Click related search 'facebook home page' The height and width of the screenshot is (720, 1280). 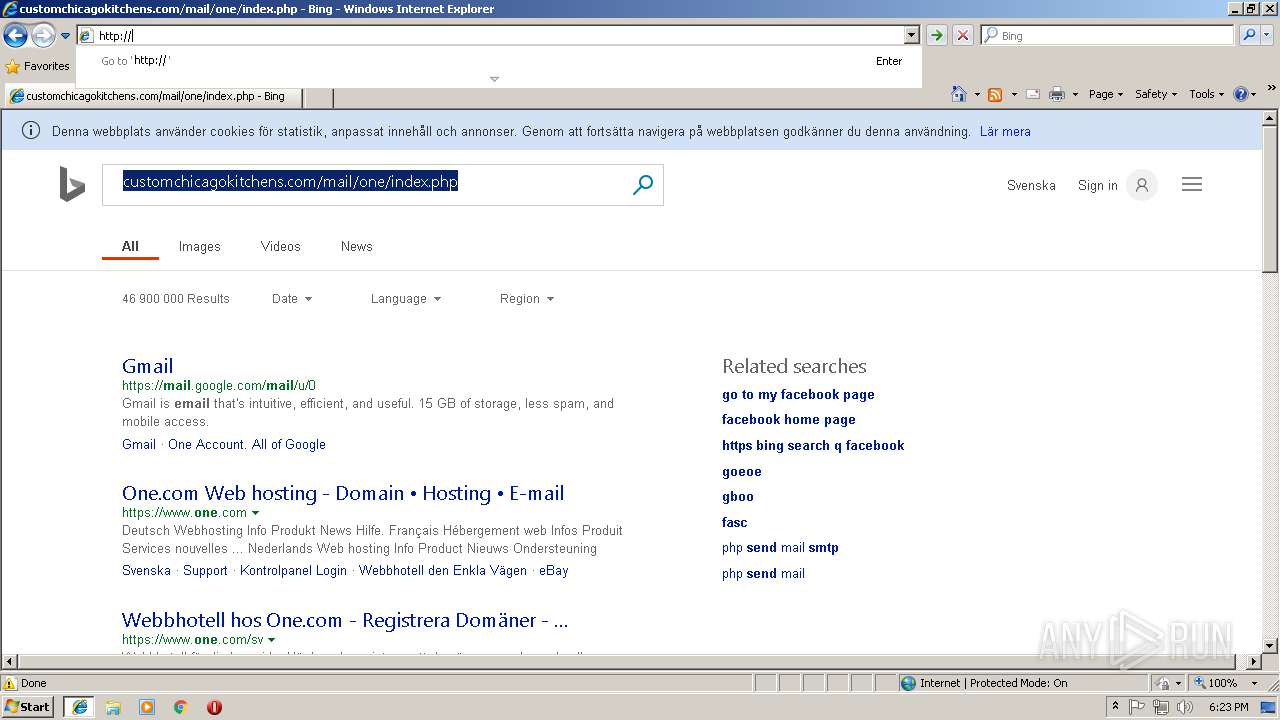[789, 419]
